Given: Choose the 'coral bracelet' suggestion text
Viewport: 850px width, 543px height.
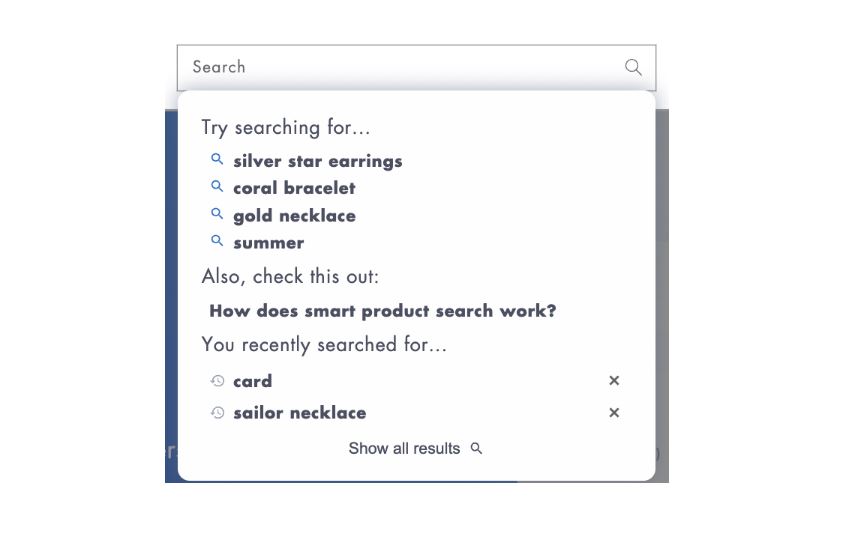Looking at the screenshot, I should [x=294, y=188].
